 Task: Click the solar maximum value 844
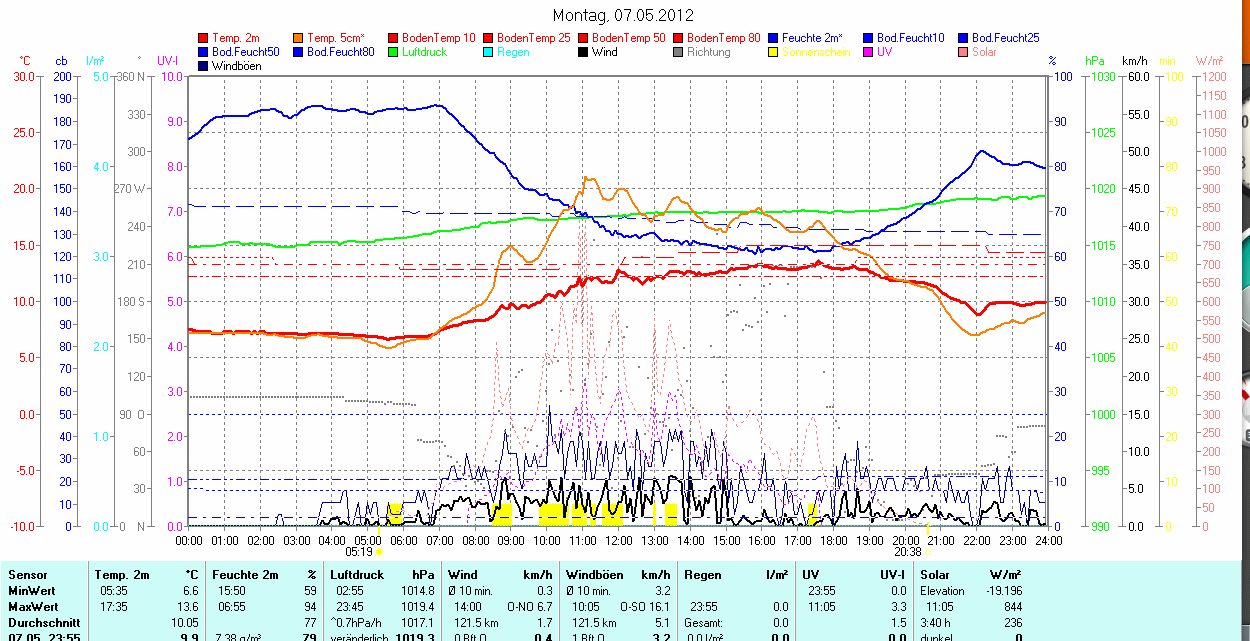click(1012, 606)
